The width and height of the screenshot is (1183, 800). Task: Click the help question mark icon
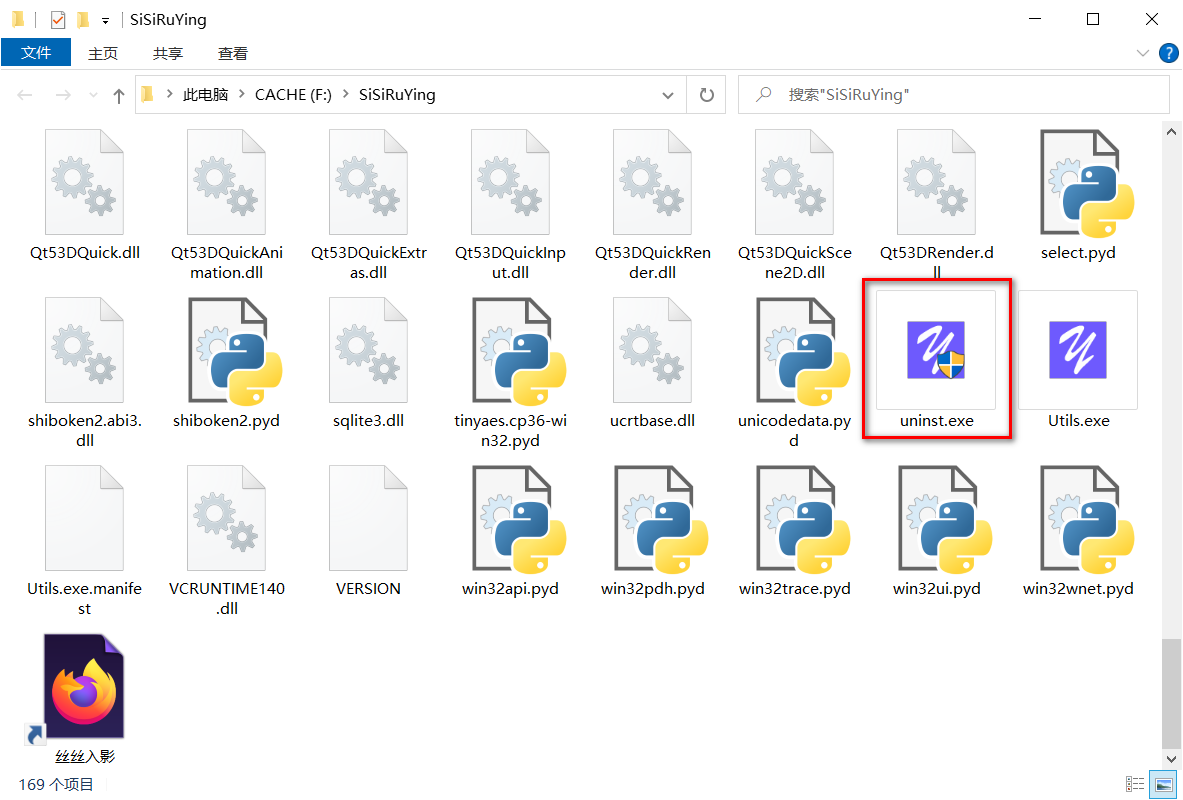click(x=1167, y=53)
